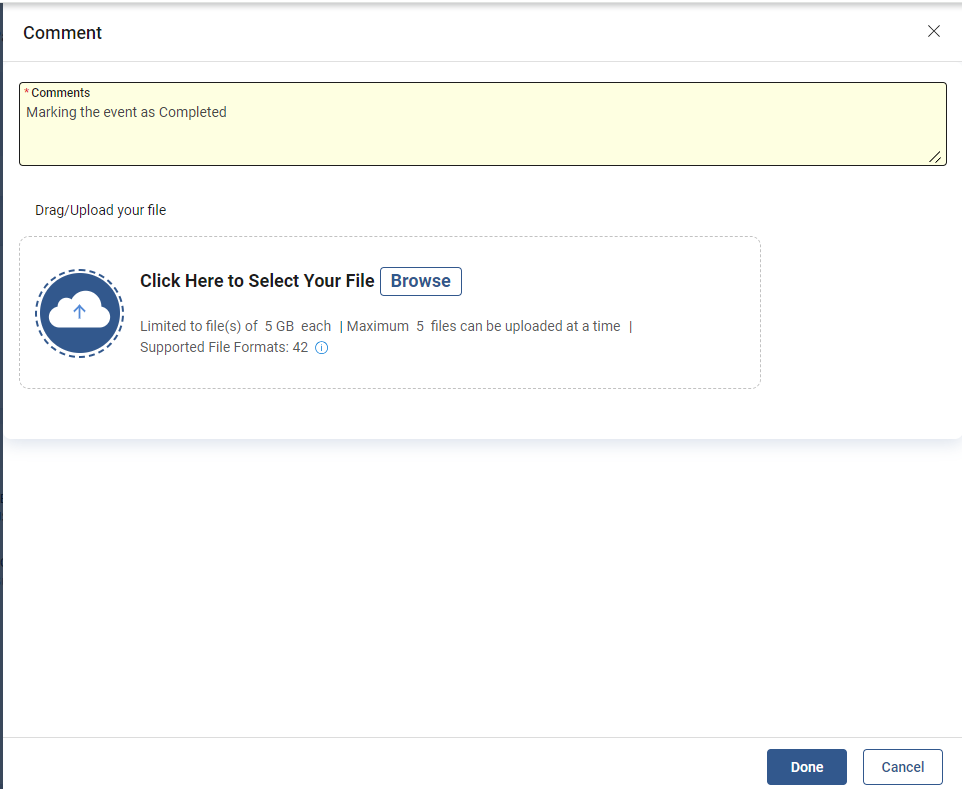Click the word 'Completed' in the comment
The height and width of the screenshot is (789, 962).
[193, 112]
